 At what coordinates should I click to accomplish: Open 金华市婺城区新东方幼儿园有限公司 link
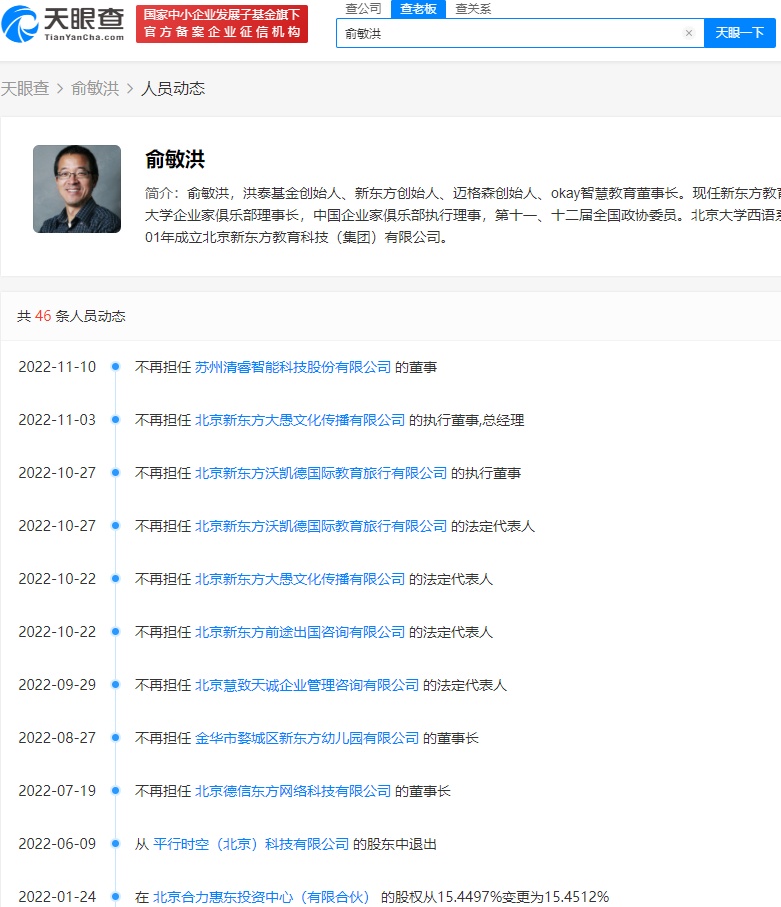pyautogui.click(x=307, y=738)
